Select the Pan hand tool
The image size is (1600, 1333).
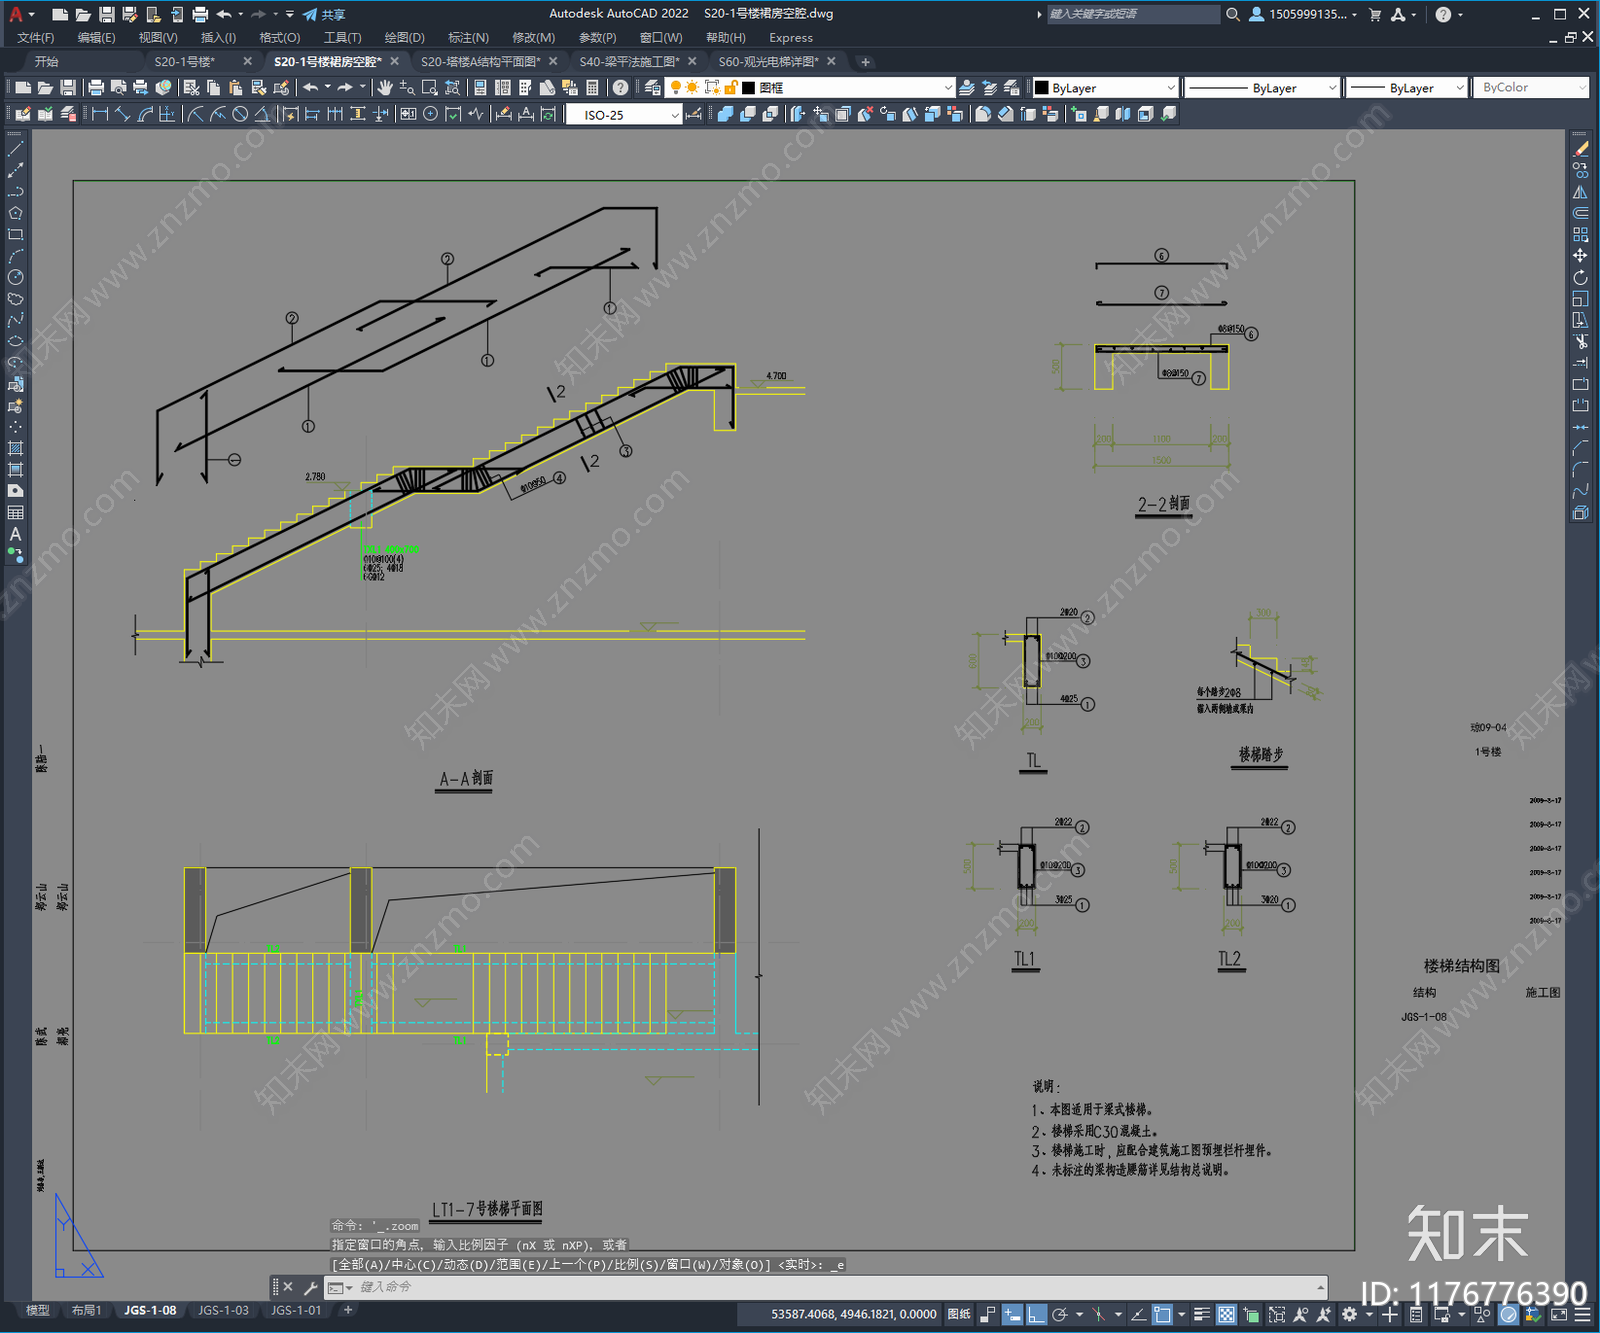(385, 88)
